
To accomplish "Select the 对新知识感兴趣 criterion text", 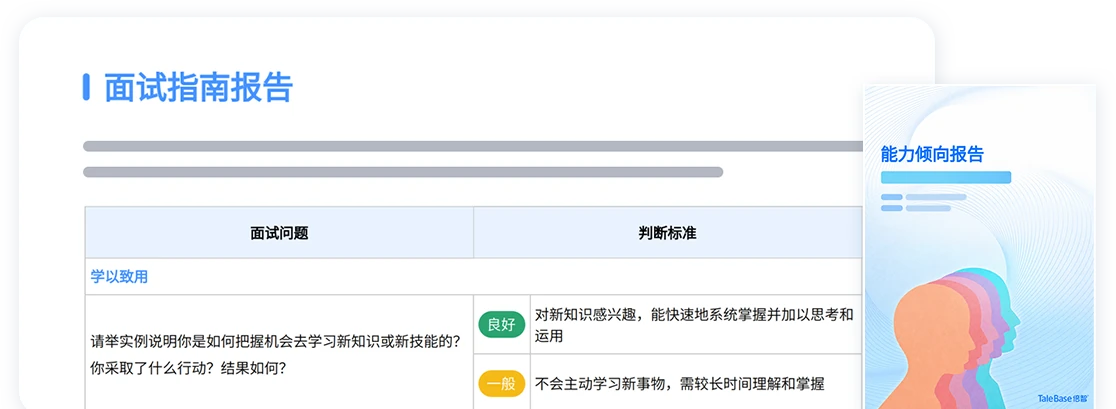I will click(x=694, y=325).
